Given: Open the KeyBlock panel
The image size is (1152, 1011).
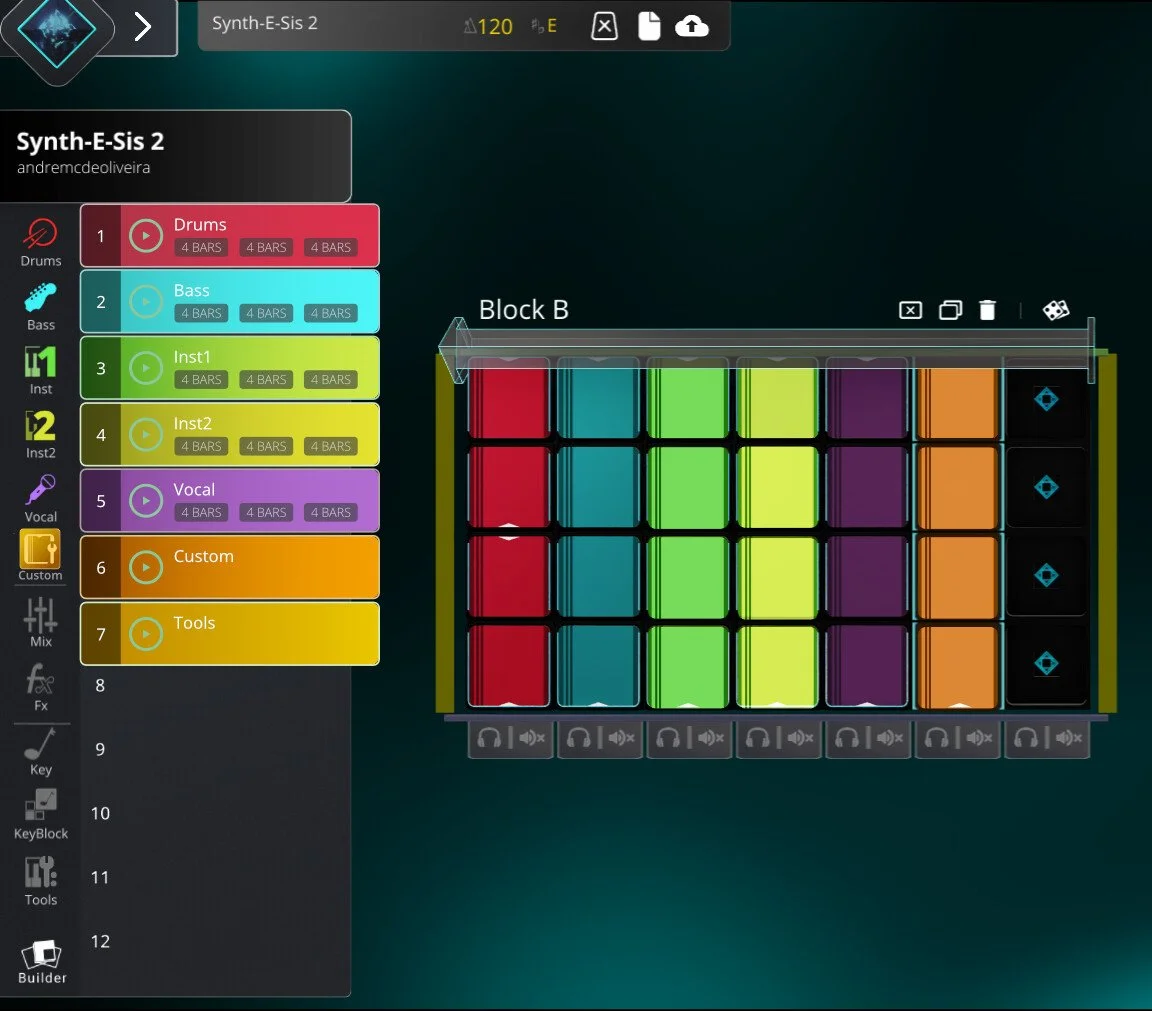Looking at the screenshot, I should point(40,815).
